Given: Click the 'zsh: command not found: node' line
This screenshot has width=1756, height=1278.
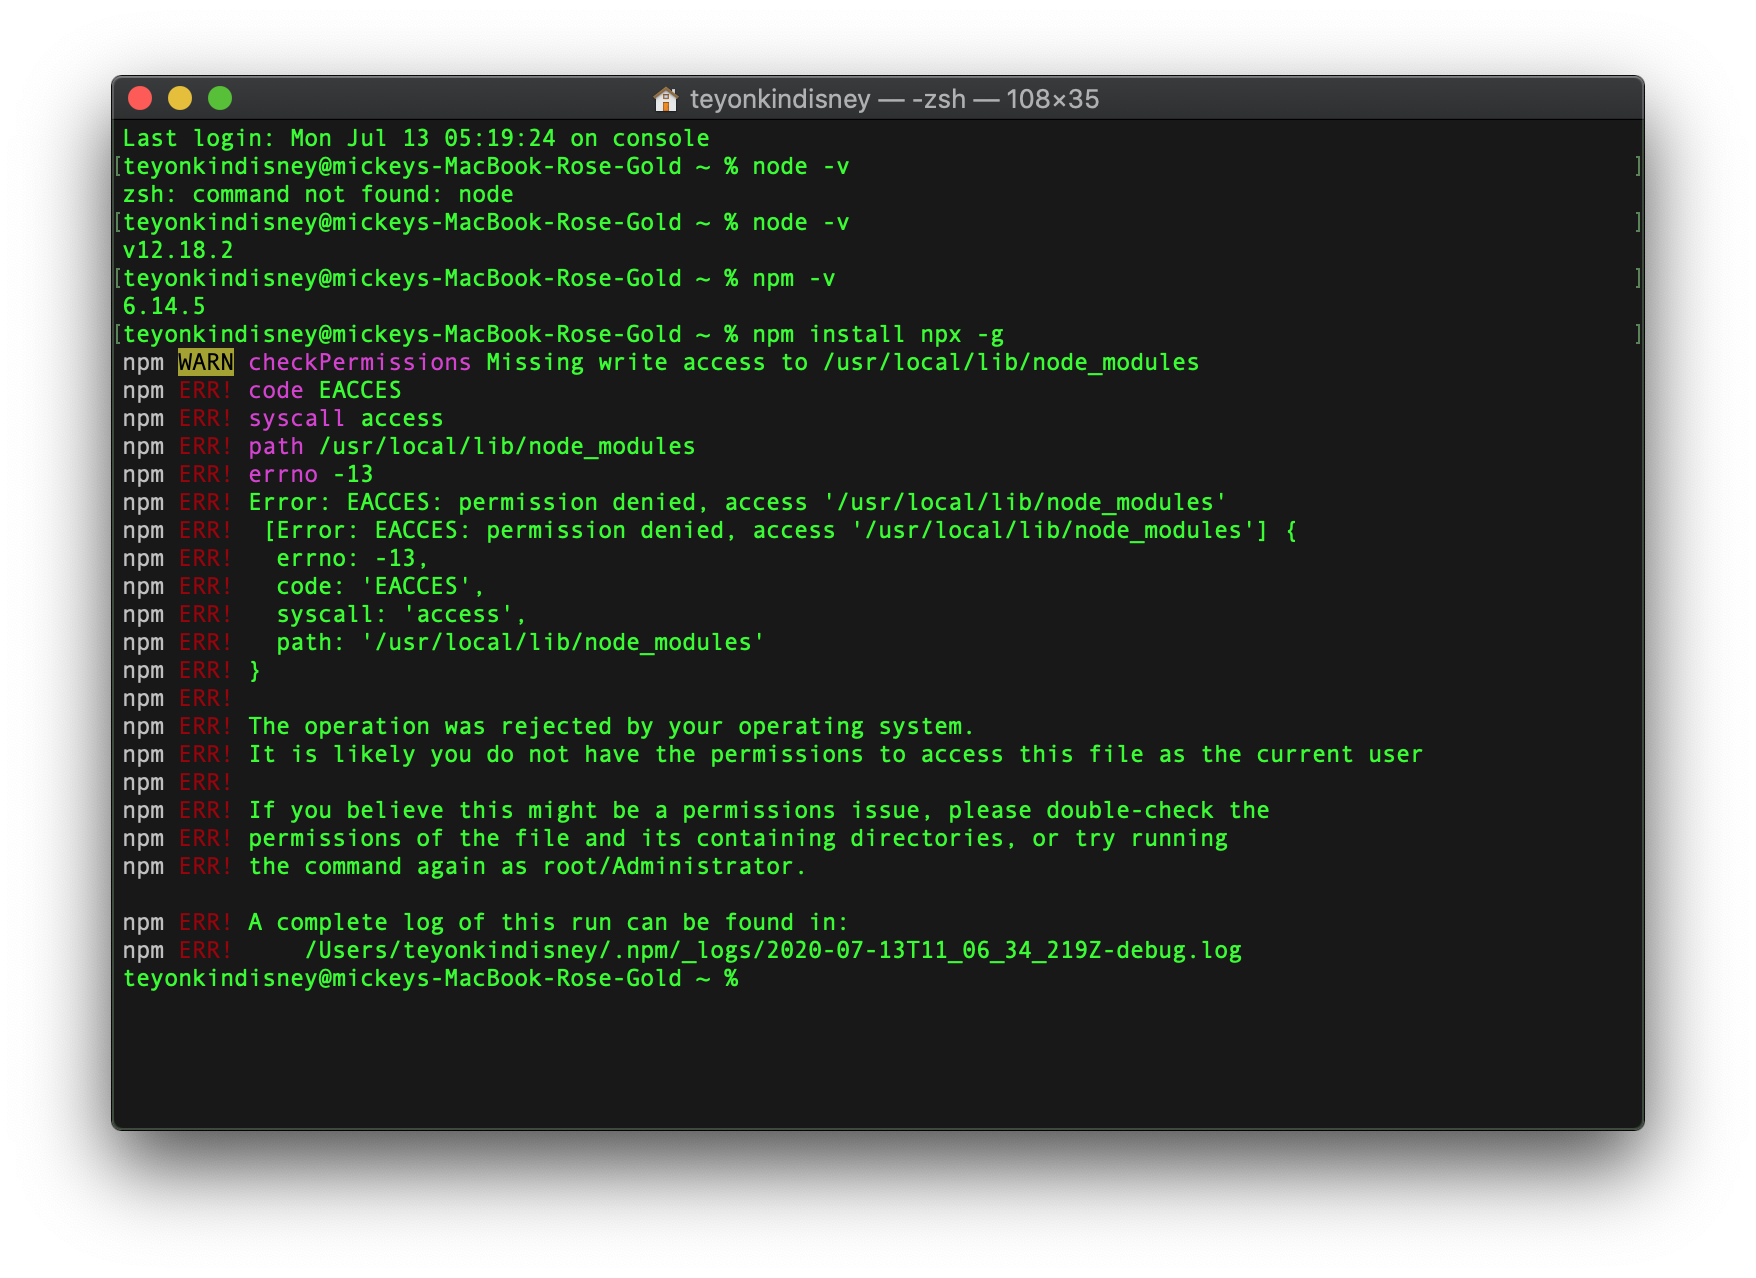Looking at the screenshot, I should [x=318, y=194].
